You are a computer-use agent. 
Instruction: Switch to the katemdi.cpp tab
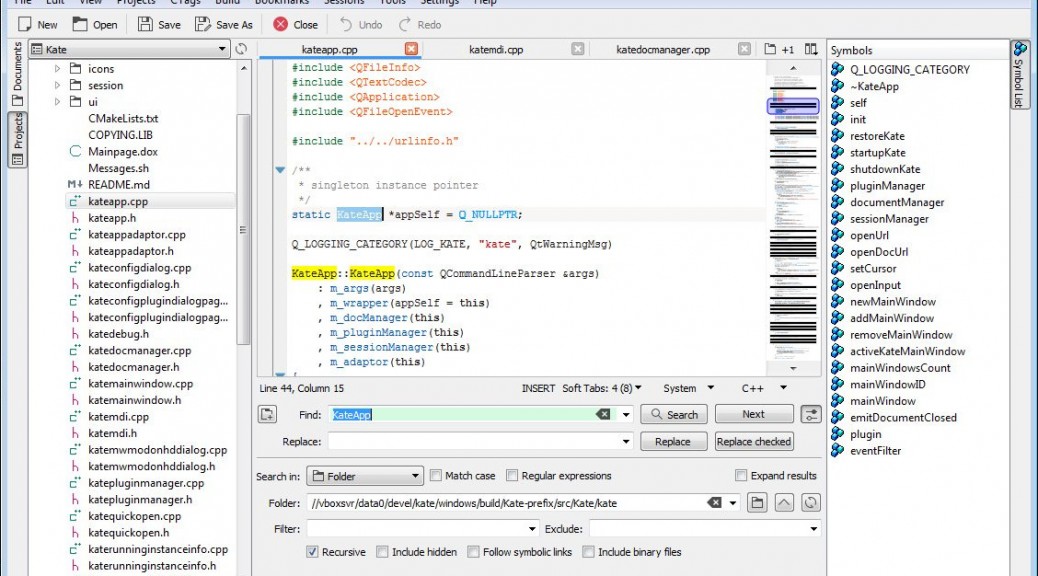(x=496, y=49)
